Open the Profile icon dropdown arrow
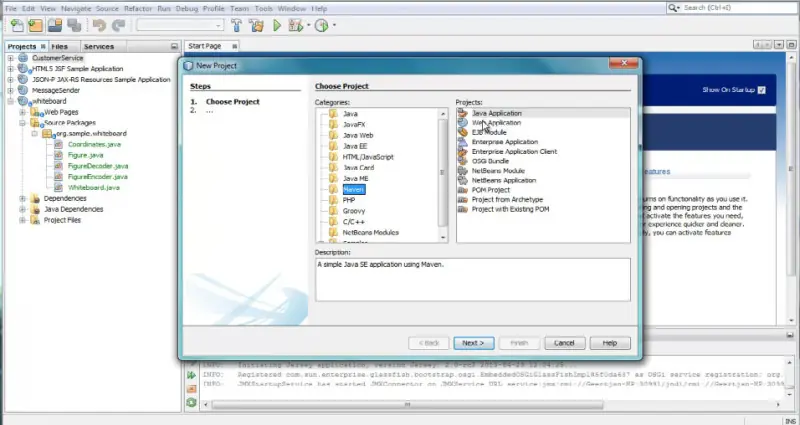Viewport: 800px width, 425px height. 334,25
